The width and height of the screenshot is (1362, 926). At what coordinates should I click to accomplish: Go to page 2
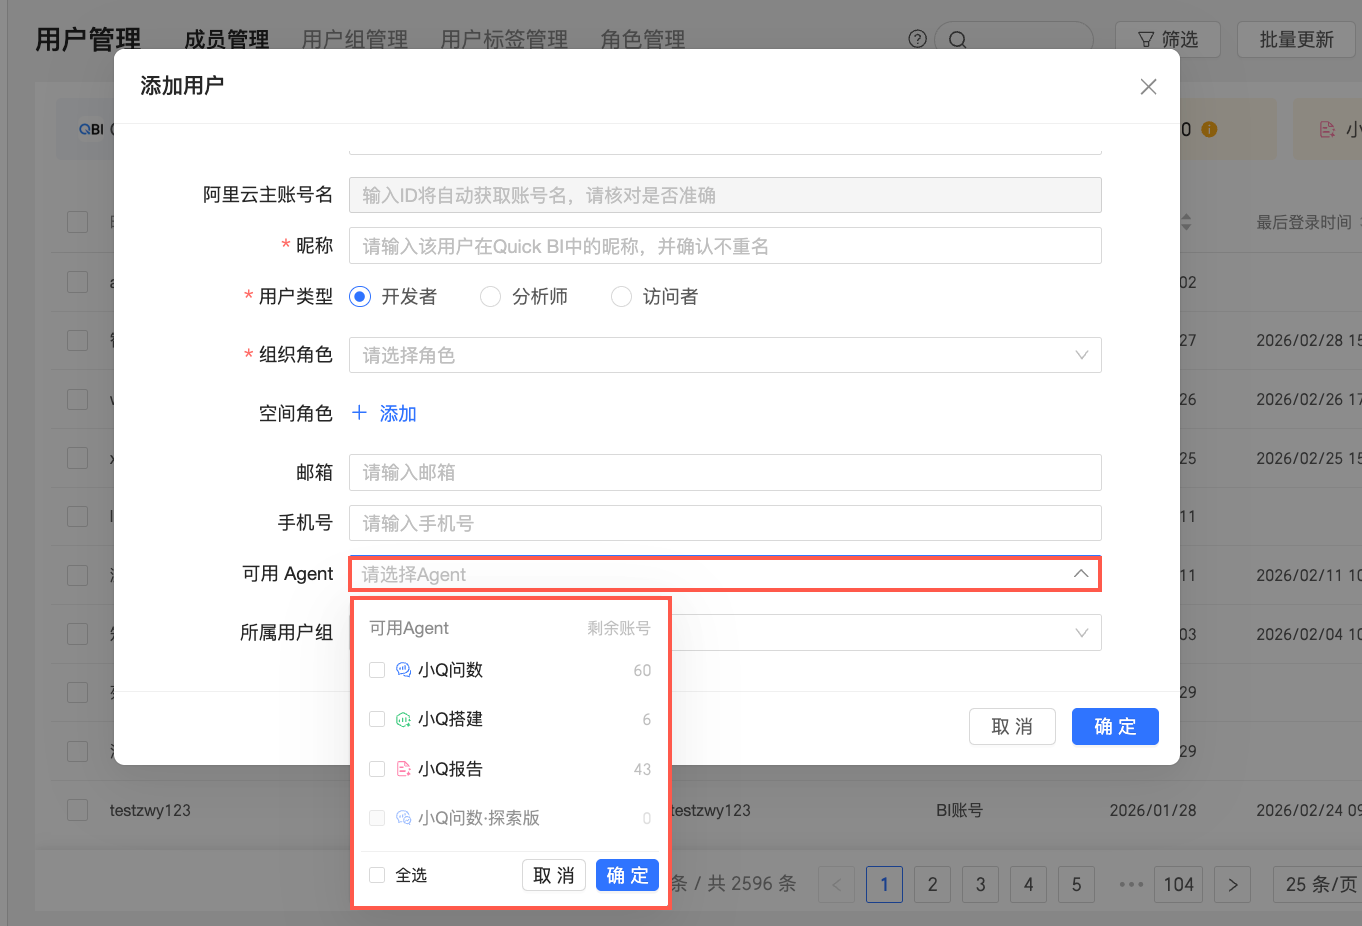pos(932,884)
